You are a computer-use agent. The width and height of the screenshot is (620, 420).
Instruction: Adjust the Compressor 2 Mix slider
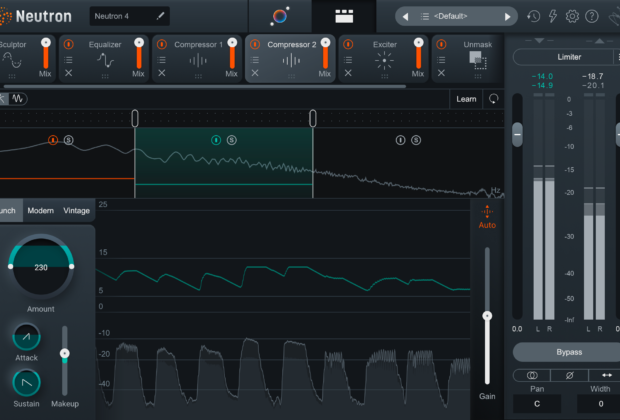pos(325,54)
